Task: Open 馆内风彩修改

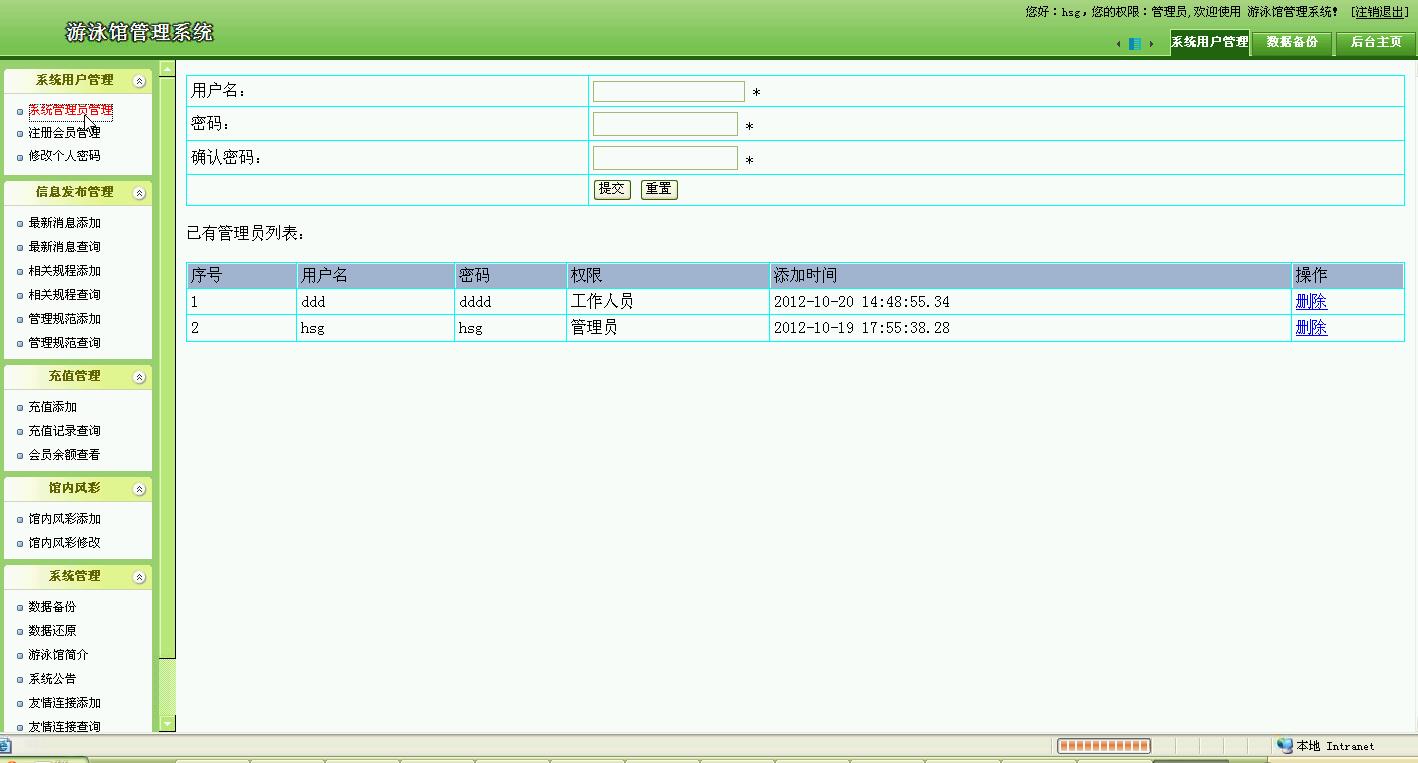Action: tap(64, 543)
